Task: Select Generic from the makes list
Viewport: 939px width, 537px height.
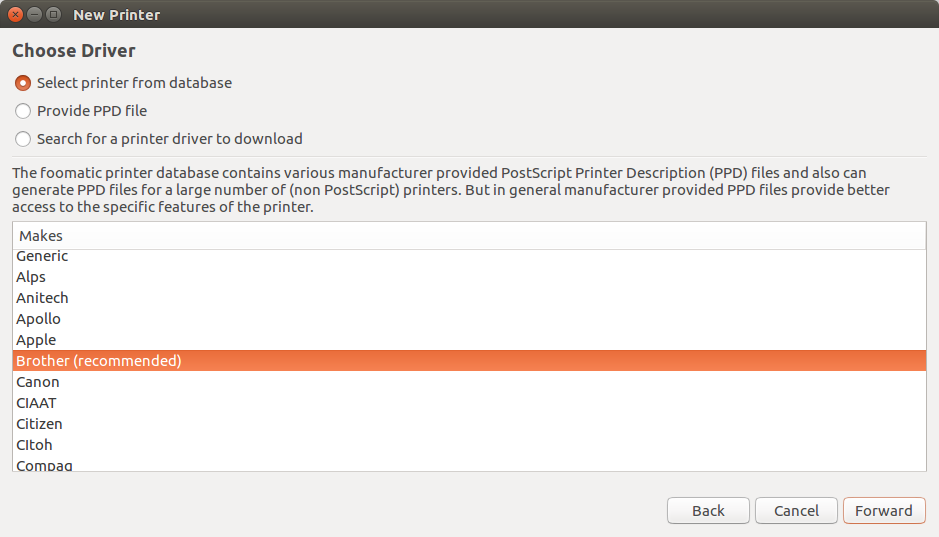Action: point(42,256)
